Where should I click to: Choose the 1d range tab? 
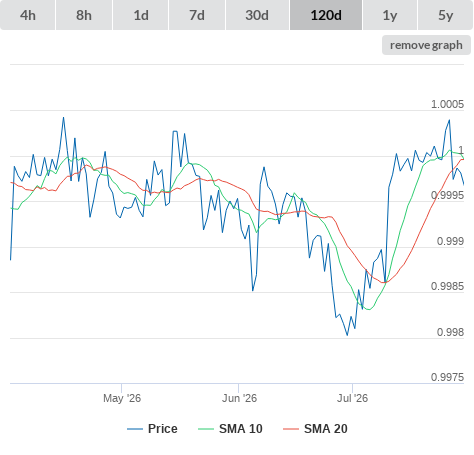pos(141,15)
